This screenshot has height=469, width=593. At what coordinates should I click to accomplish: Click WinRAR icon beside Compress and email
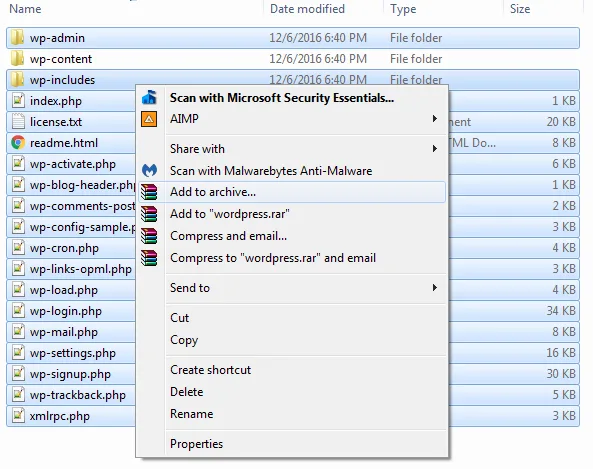click(149, 236)
